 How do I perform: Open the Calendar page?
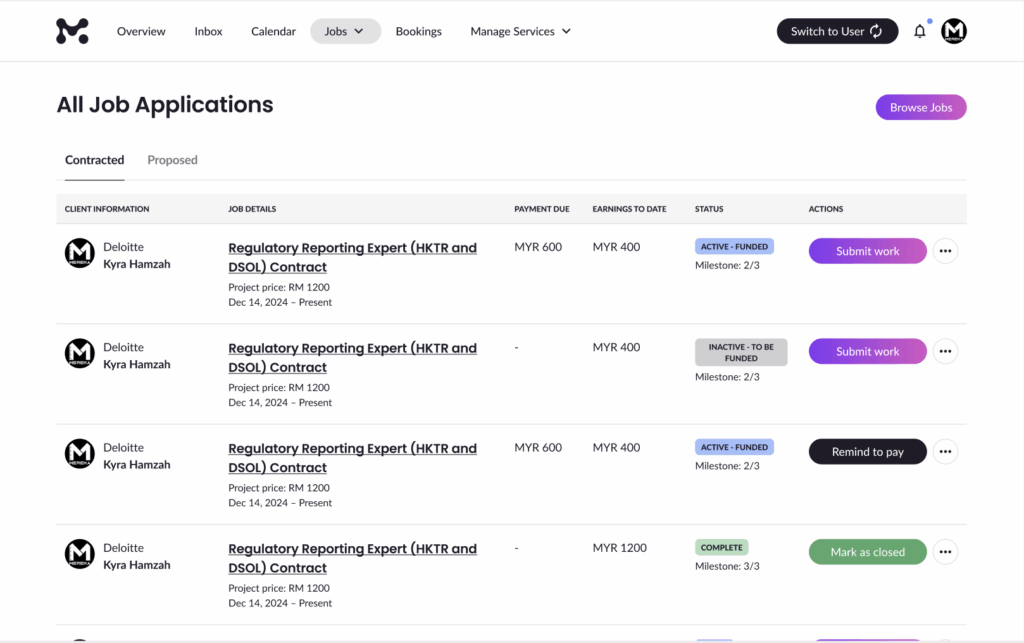(273, 31)
